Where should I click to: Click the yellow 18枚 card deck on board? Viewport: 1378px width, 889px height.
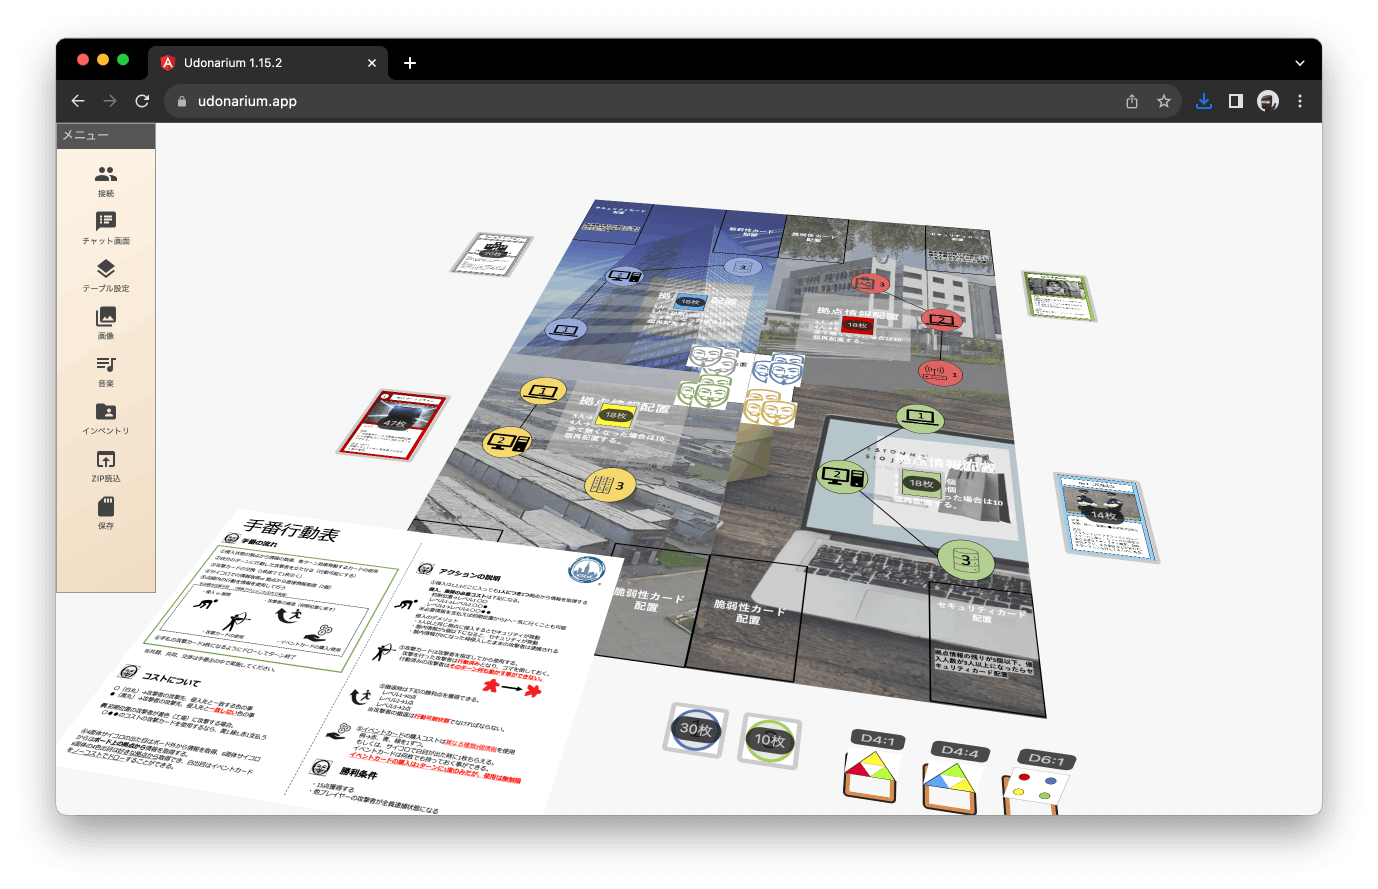(614, 416)
